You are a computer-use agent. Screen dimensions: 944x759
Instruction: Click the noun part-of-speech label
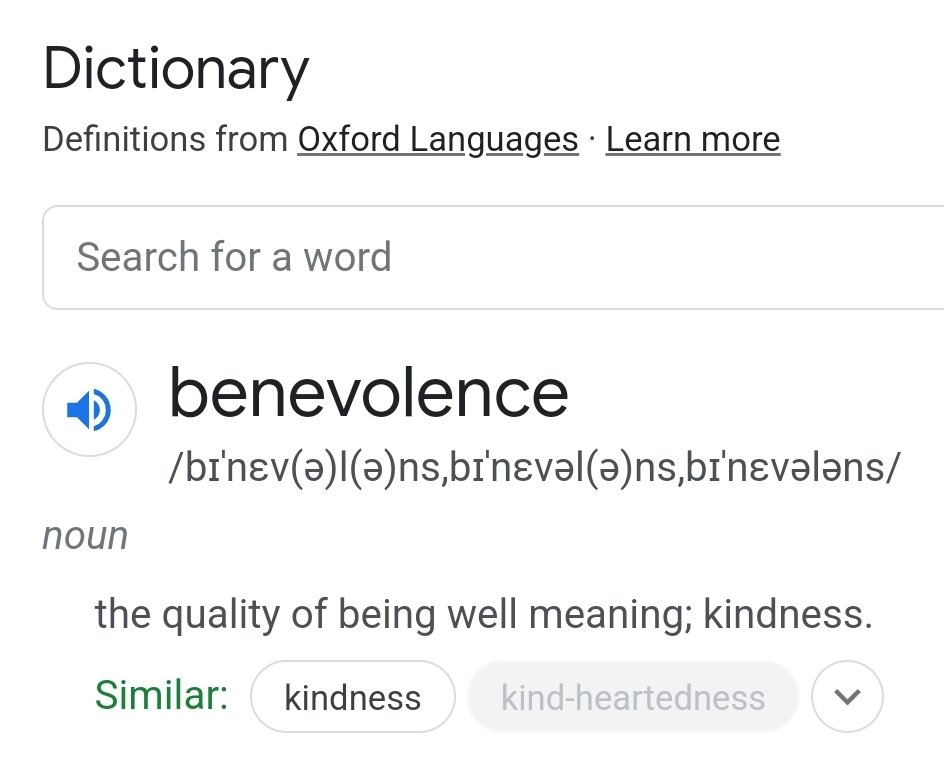click(x=85, y=536)
